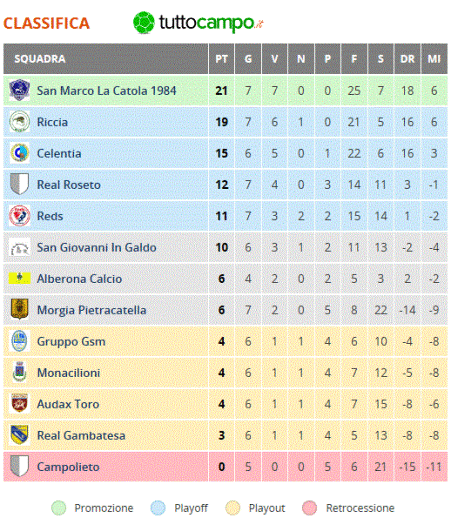Click the Celentia club badge
The image size is (451, 518).
[19, 153]
